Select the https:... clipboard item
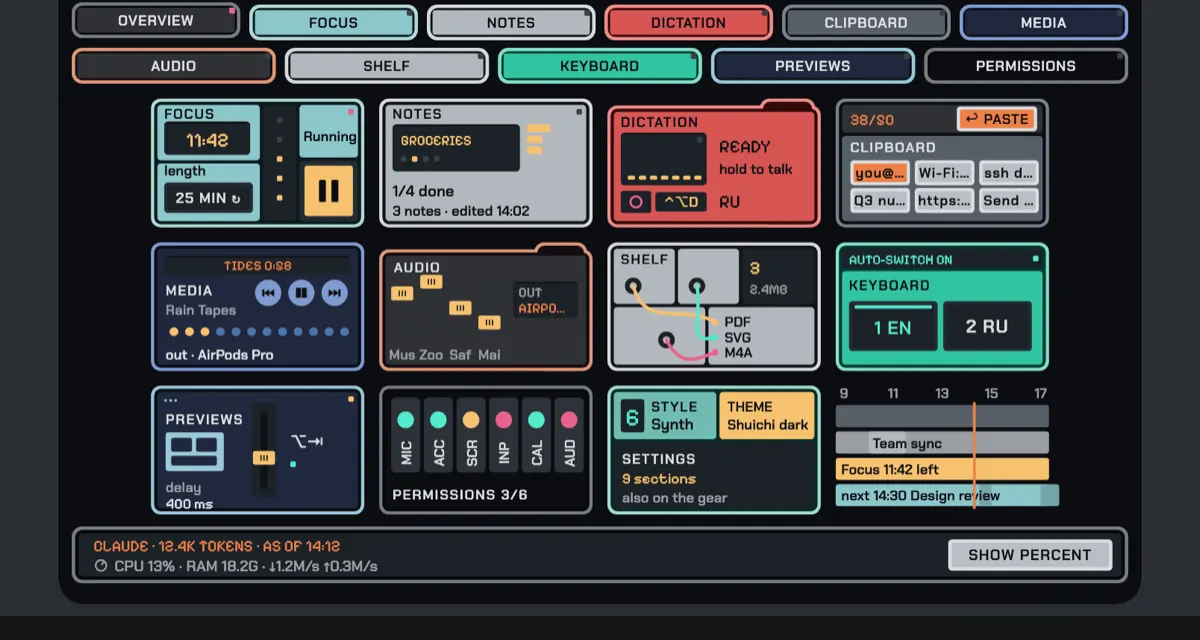This screenshot has height=640, width=1200. [x=944, y=200]
